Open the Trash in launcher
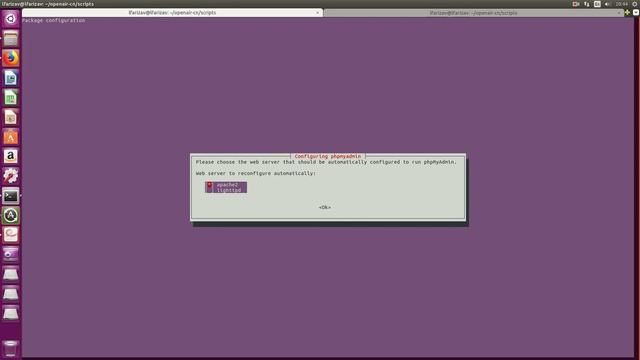The height and width of the screenshot is (360, 640). point(11,349)
